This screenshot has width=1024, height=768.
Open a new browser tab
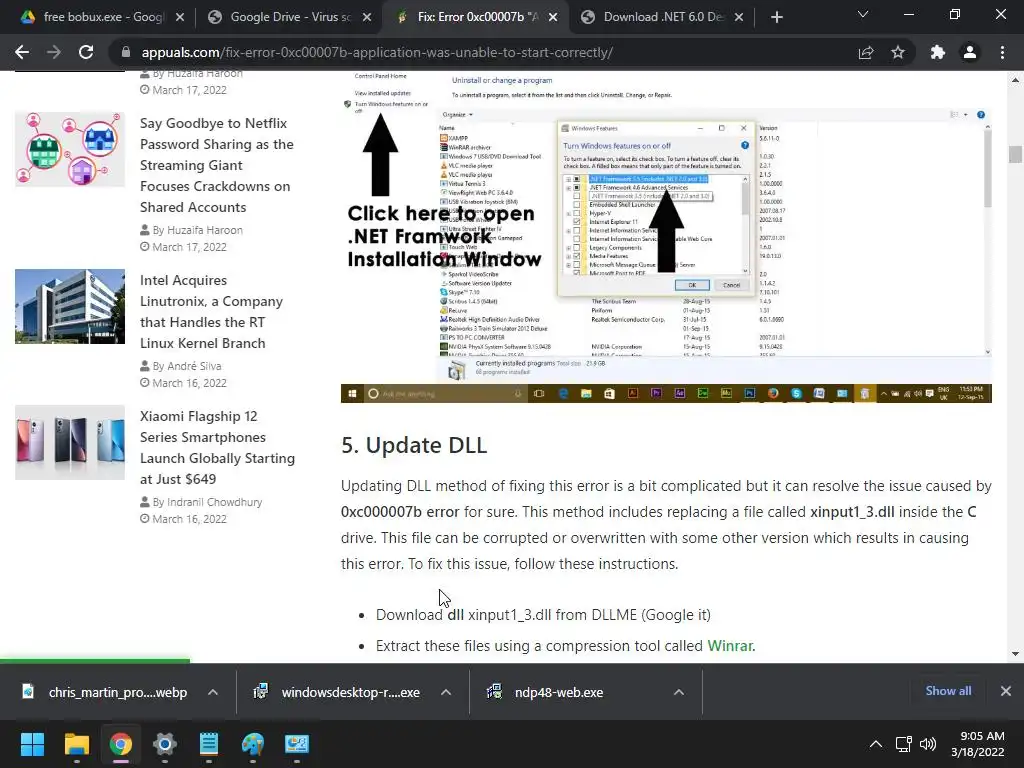(x=776, y=17)
